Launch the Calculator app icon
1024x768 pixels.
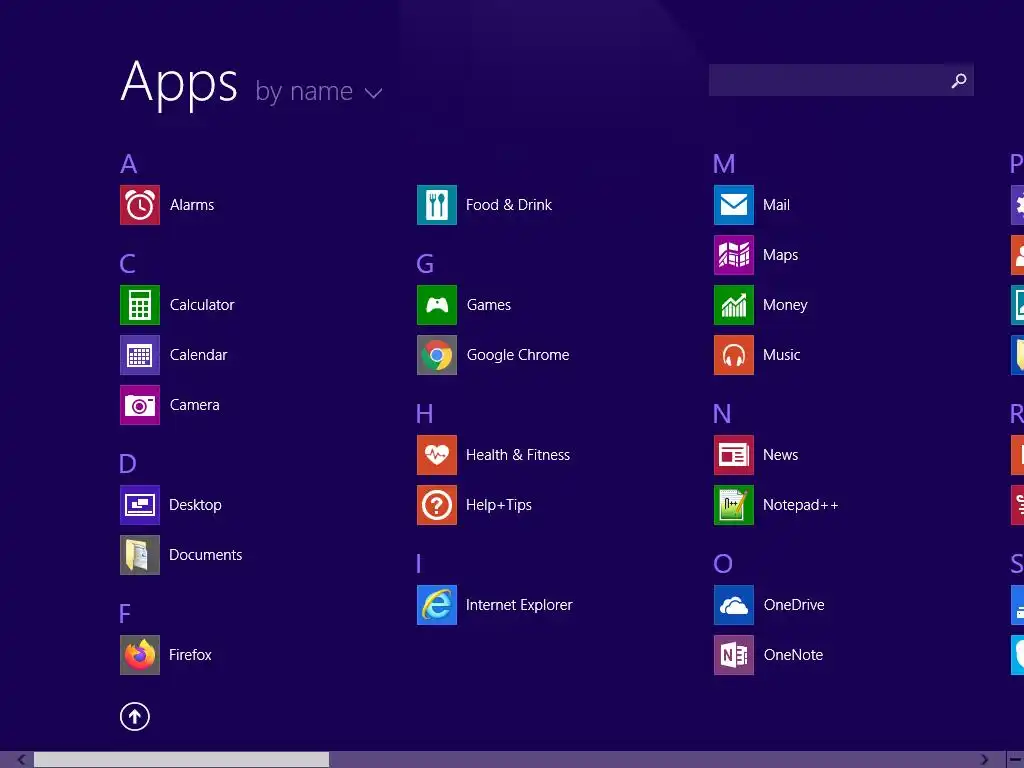(140, 305)
